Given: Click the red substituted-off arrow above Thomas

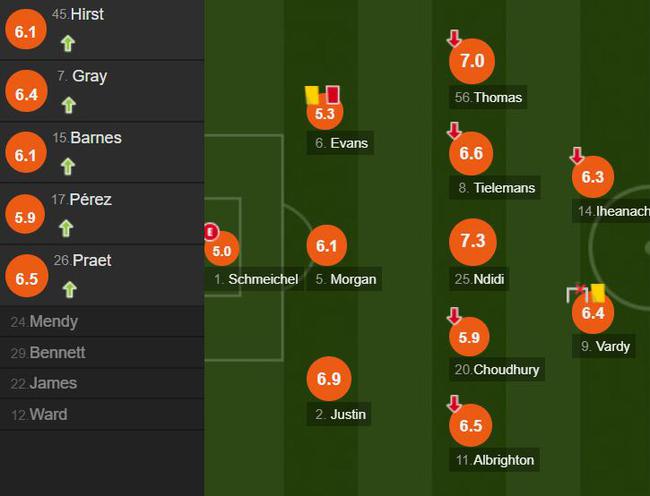Looking at the screenshot, I should pyautogui.click(x=454, y=38).
